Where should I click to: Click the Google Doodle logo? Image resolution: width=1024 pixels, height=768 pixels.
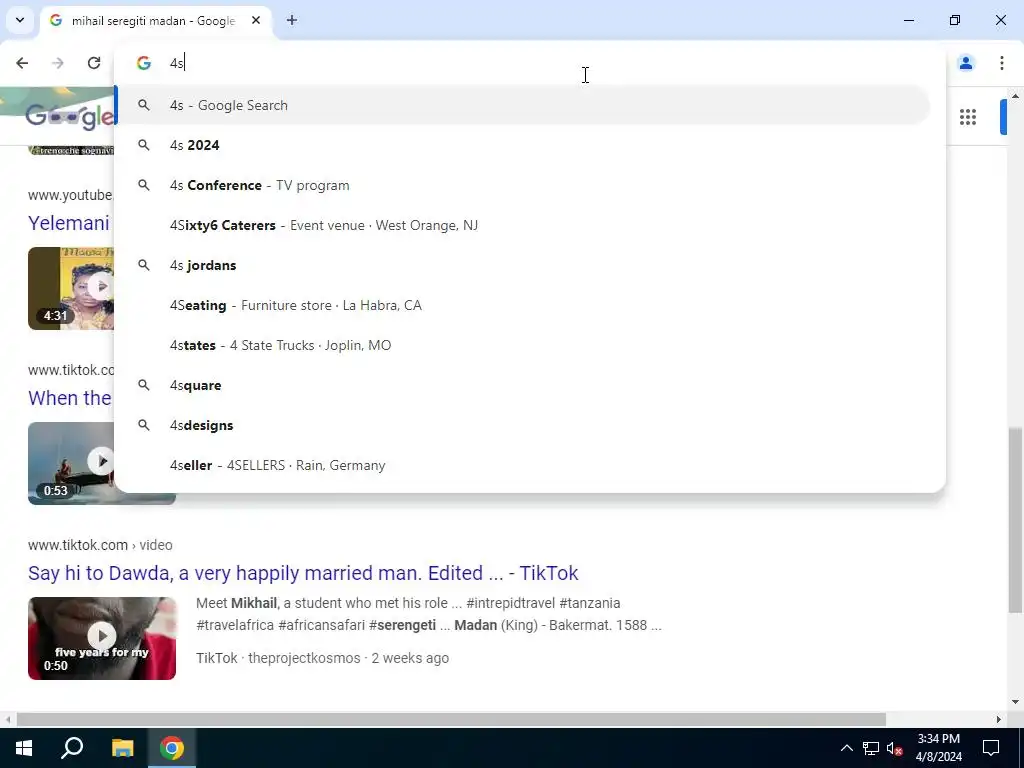point(69,117)
